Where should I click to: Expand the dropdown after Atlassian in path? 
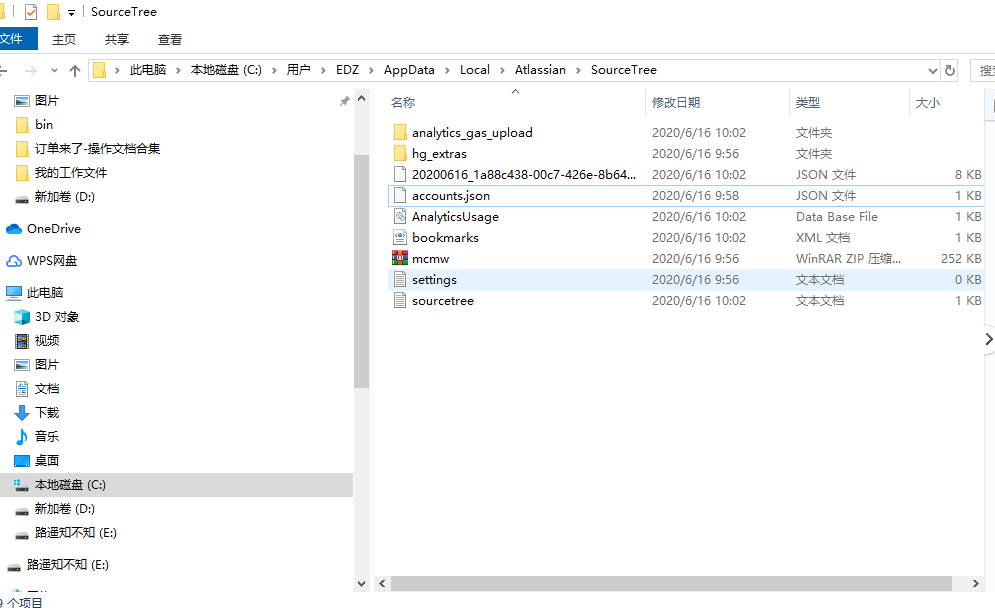[578, 70]
